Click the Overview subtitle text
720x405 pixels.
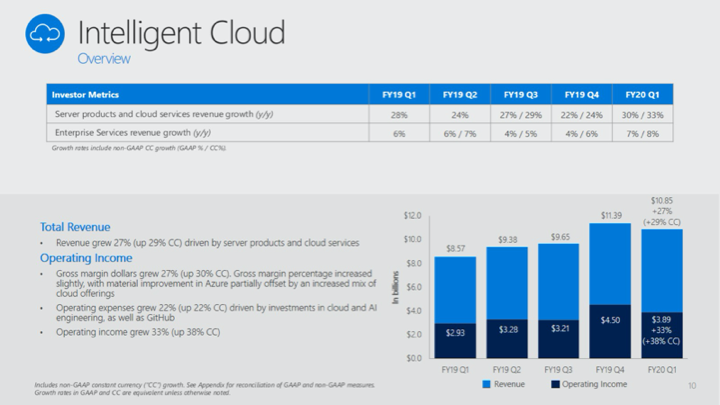tap(104, 59)
